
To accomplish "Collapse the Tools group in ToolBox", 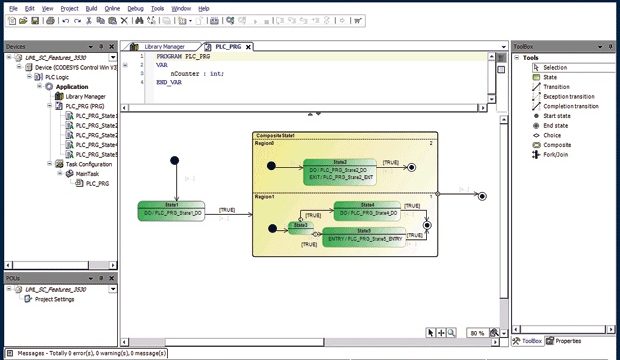I will (517, 58).
